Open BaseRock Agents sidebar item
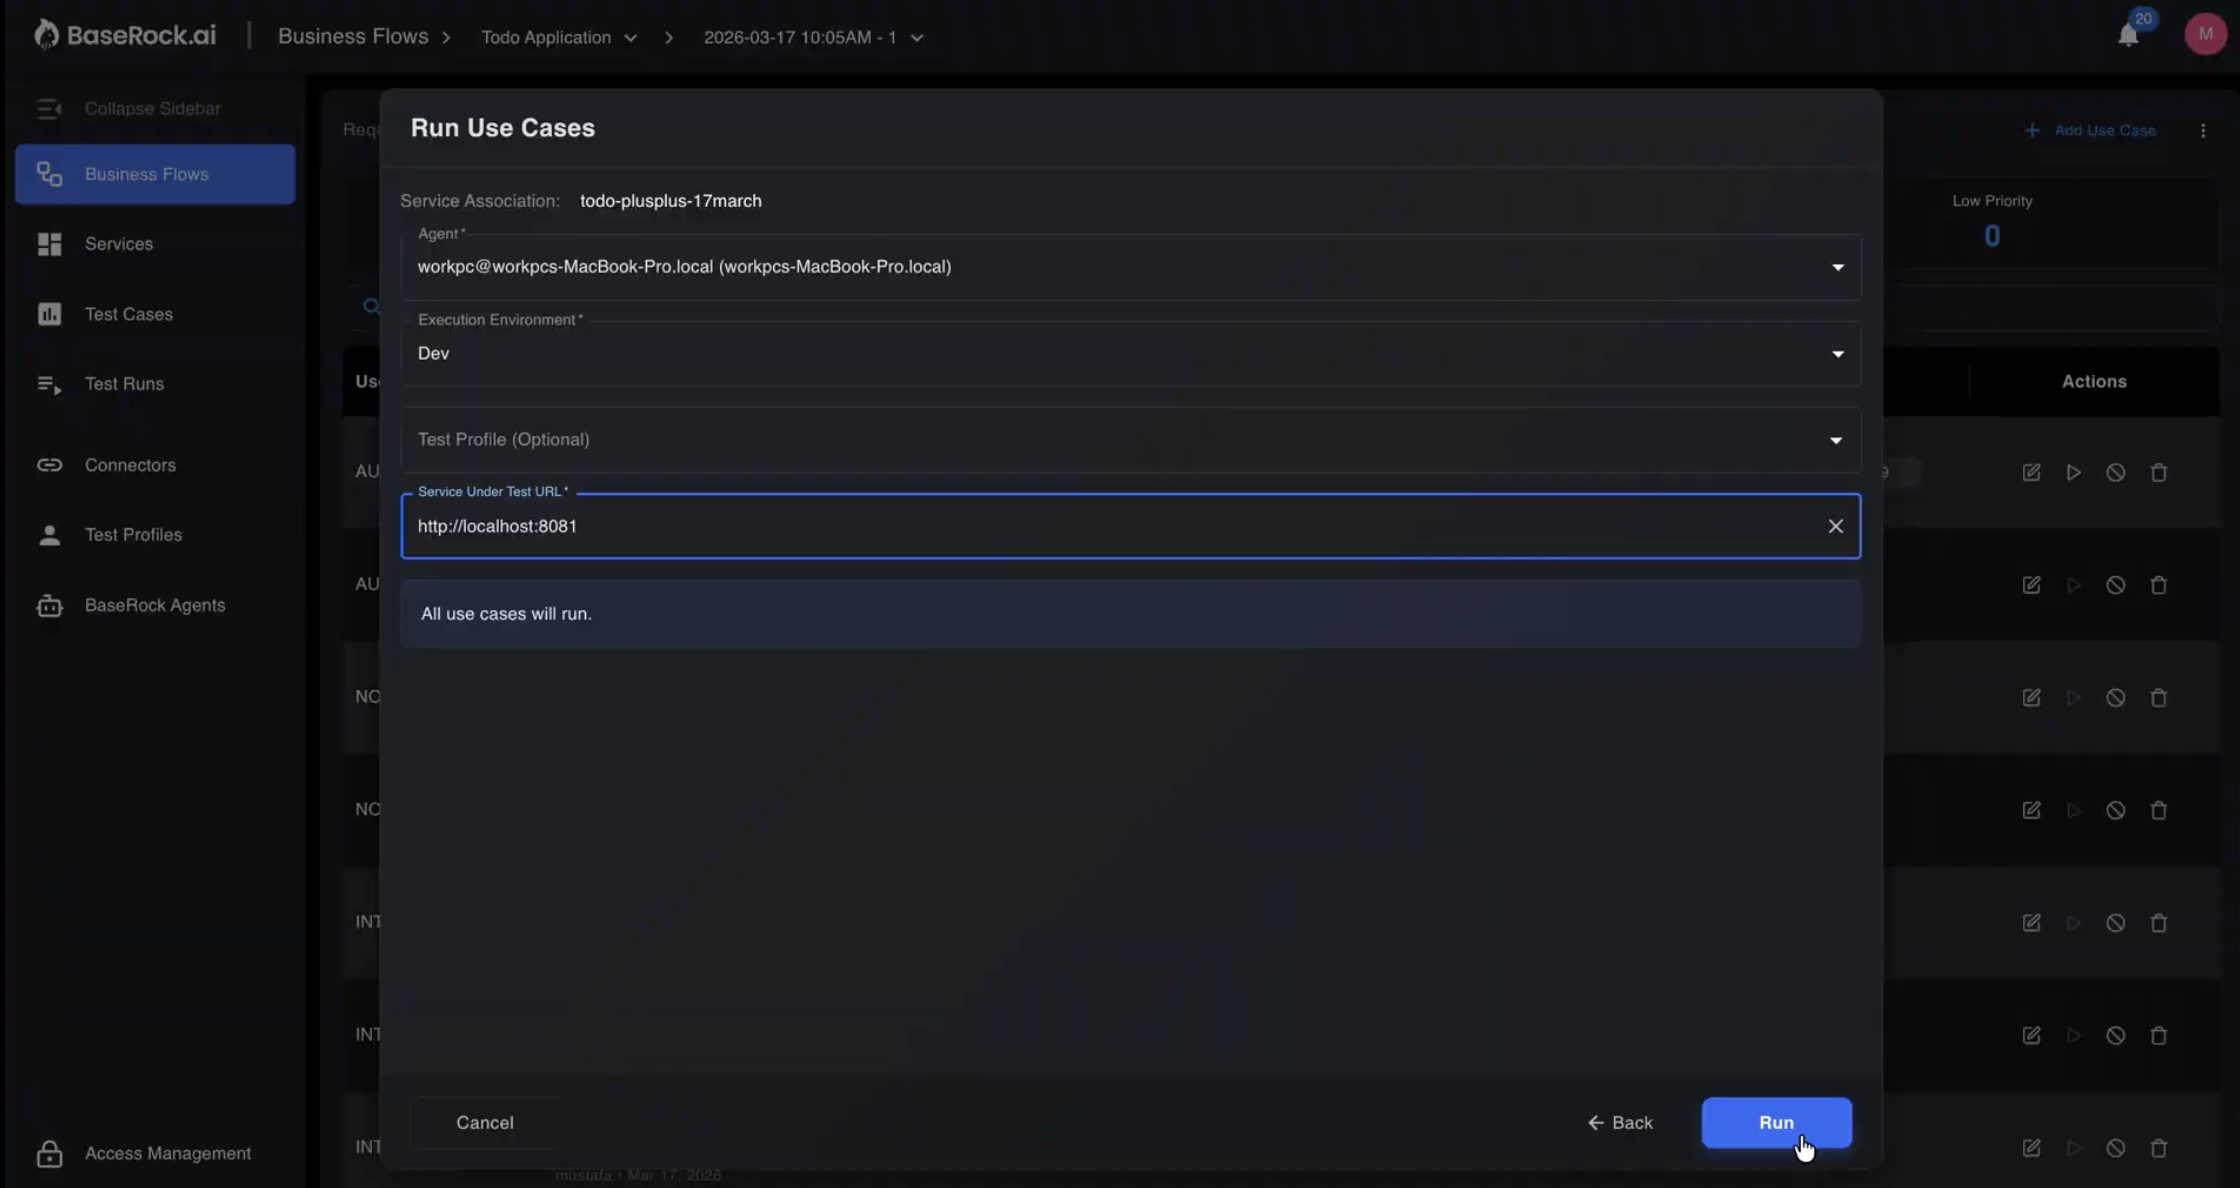 tap(154, 605)
